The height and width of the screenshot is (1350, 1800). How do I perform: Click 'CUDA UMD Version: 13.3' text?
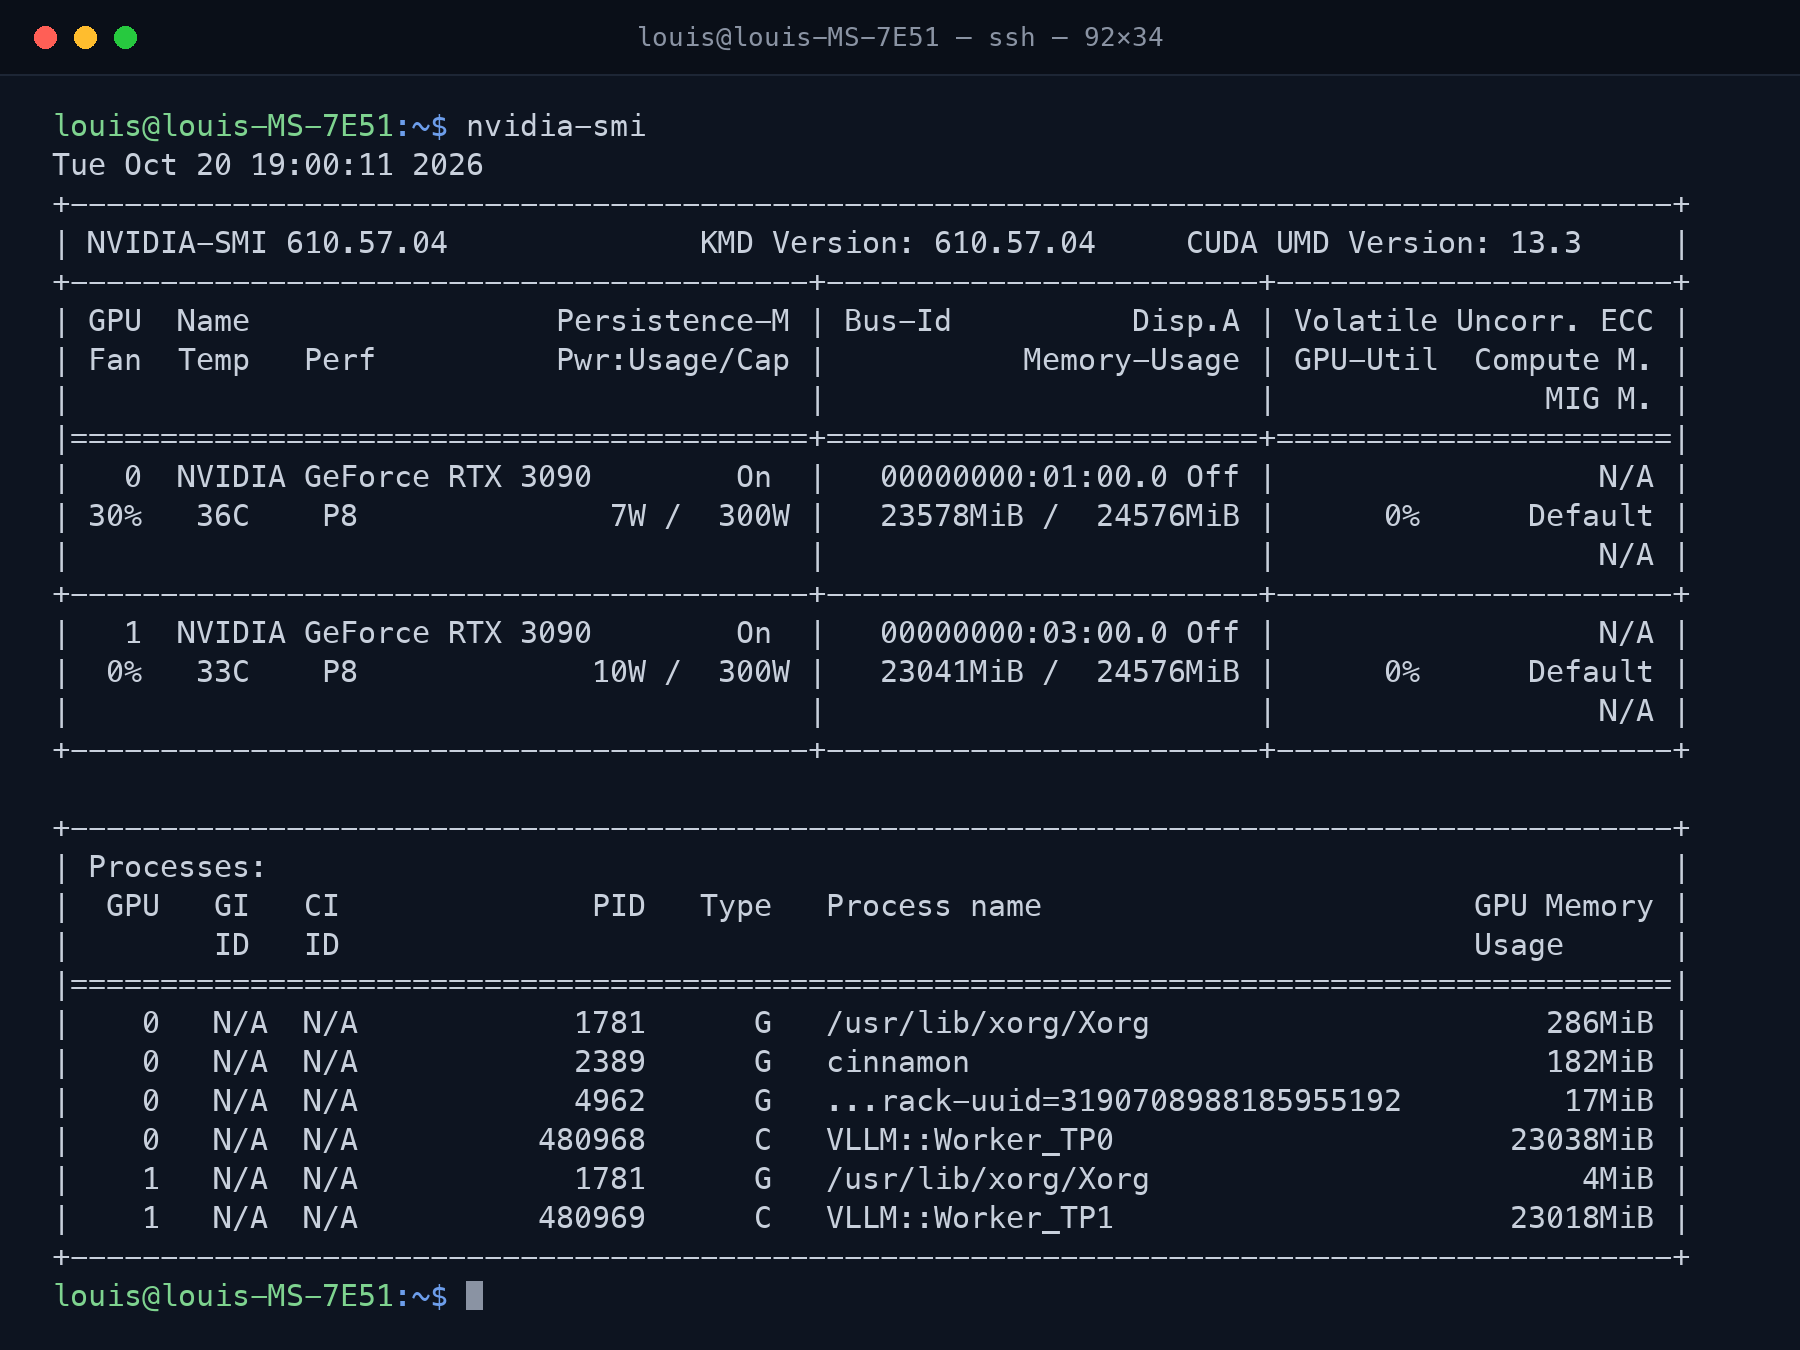click(1384, 243)
